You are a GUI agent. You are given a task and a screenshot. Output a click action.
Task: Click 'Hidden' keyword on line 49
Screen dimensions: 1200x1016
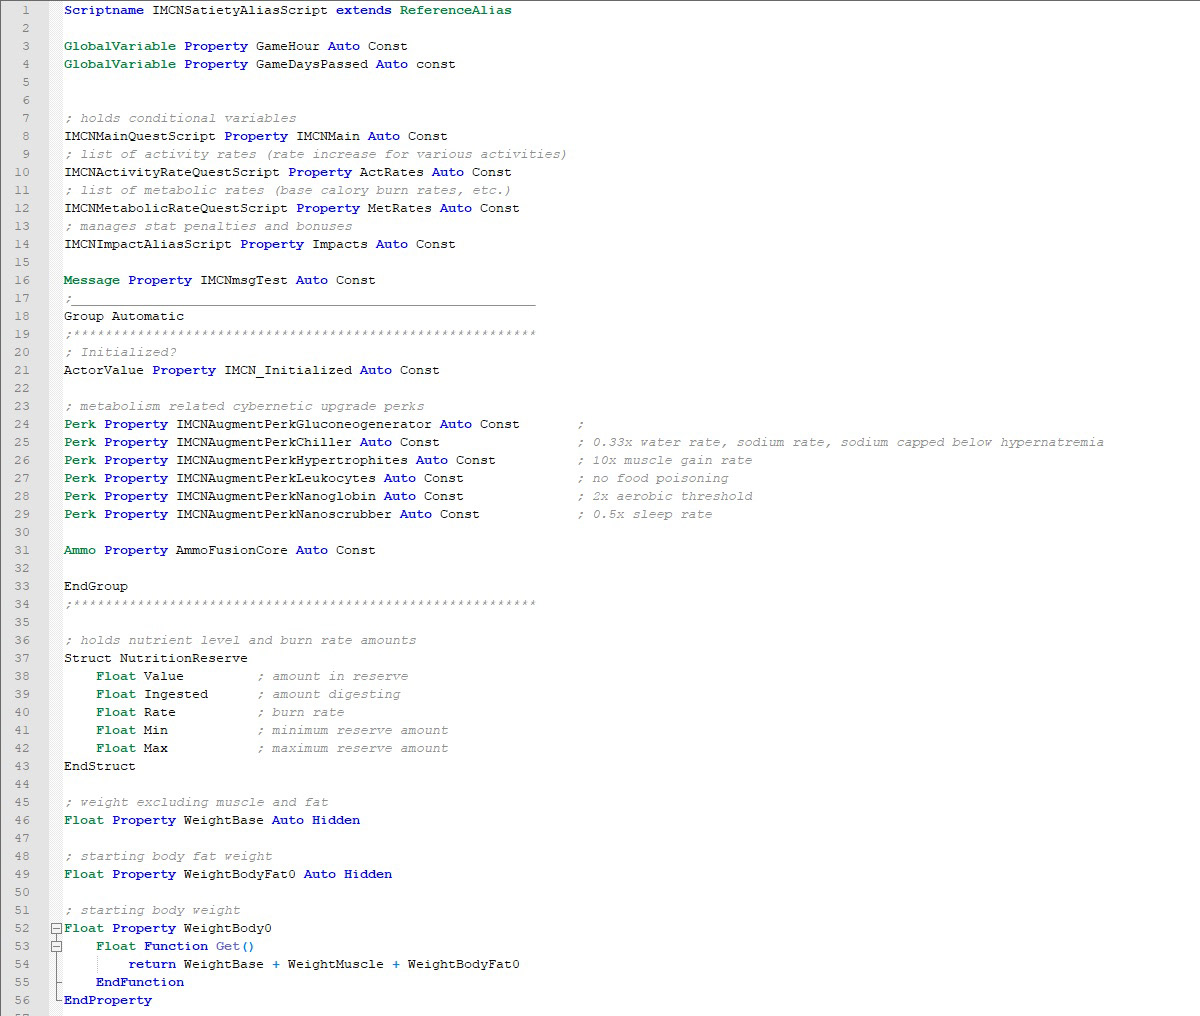point(368,874)
